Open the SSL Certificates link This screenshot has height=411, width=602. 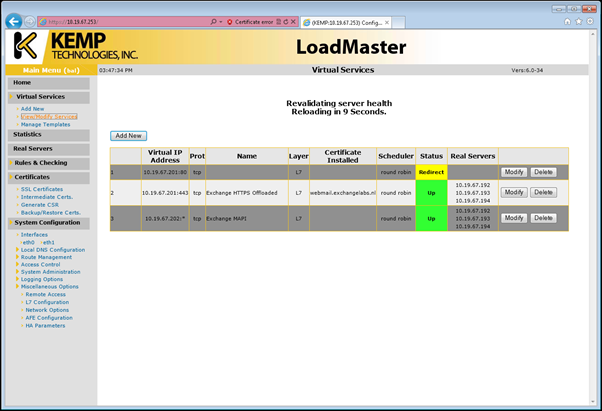pos(42,189)
